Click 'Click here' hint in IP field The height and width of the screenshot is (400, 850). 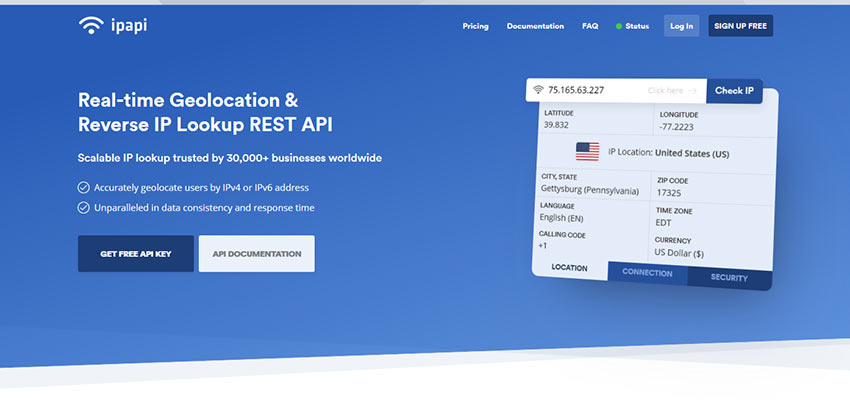point(672,91)
